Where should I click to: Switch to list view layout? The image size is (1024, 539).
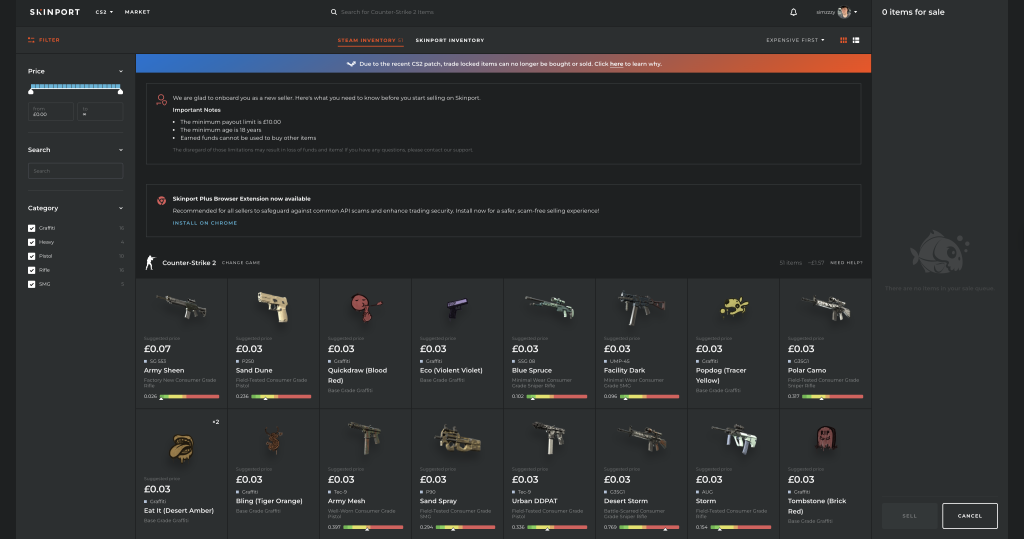click(857, 40)
